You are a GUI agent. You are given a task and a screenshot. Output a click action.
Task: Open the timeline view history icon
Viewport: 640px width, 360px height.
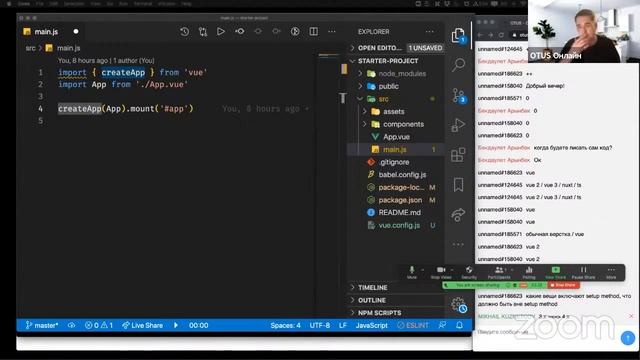pos(184,31)
